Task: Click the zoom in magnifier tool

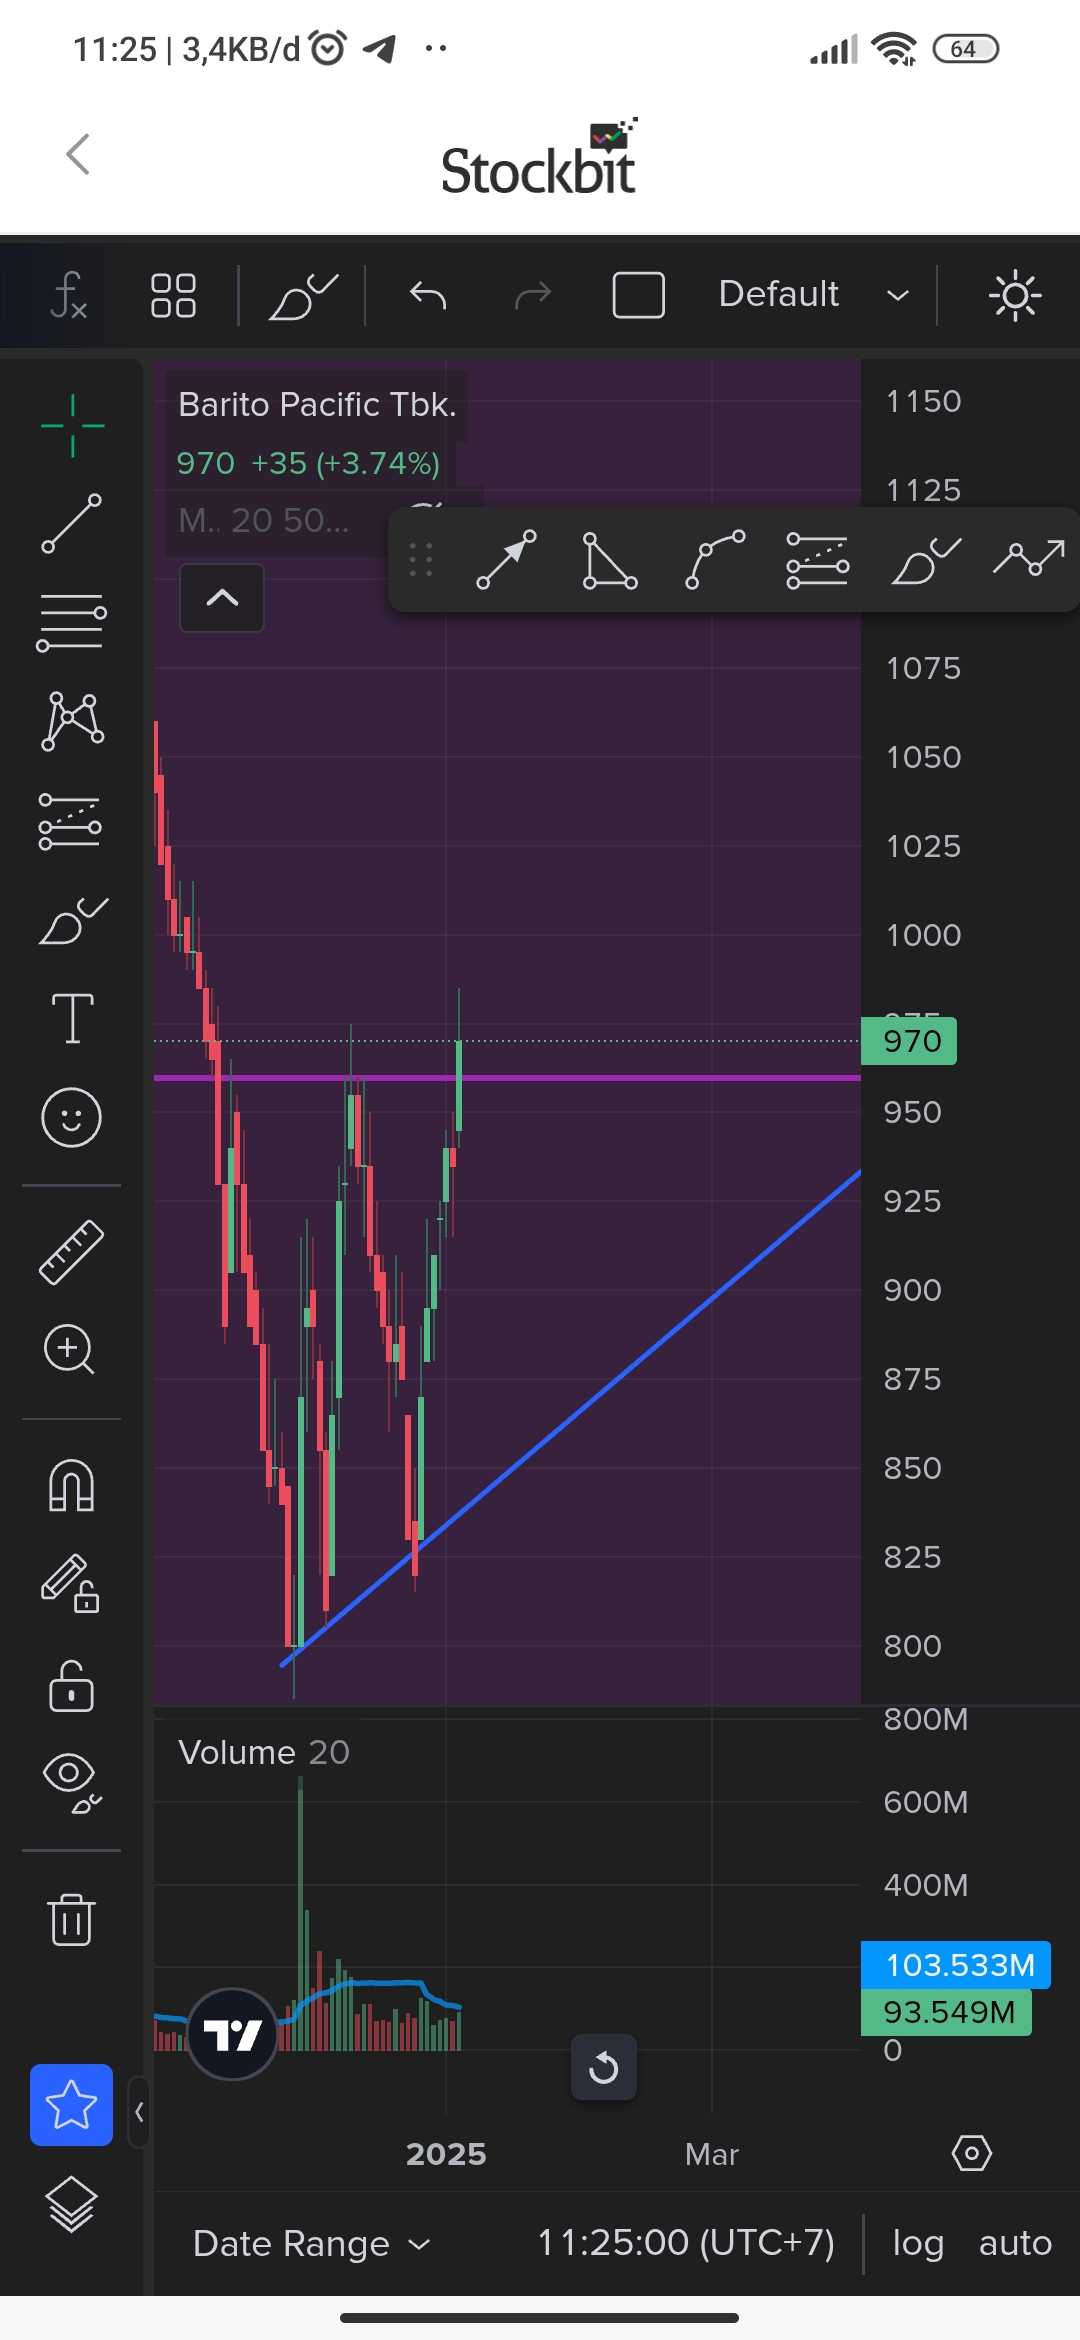Action: [x=69, y=1350]
